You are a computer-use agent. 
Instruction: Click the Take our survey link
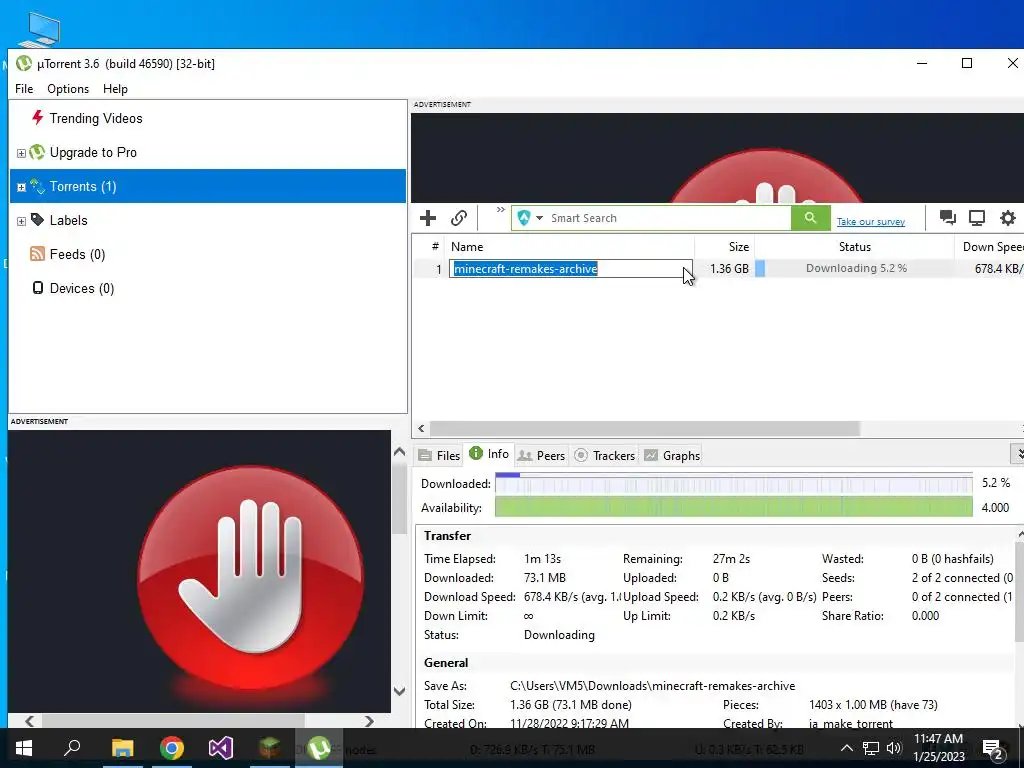[x=871, y=221]
